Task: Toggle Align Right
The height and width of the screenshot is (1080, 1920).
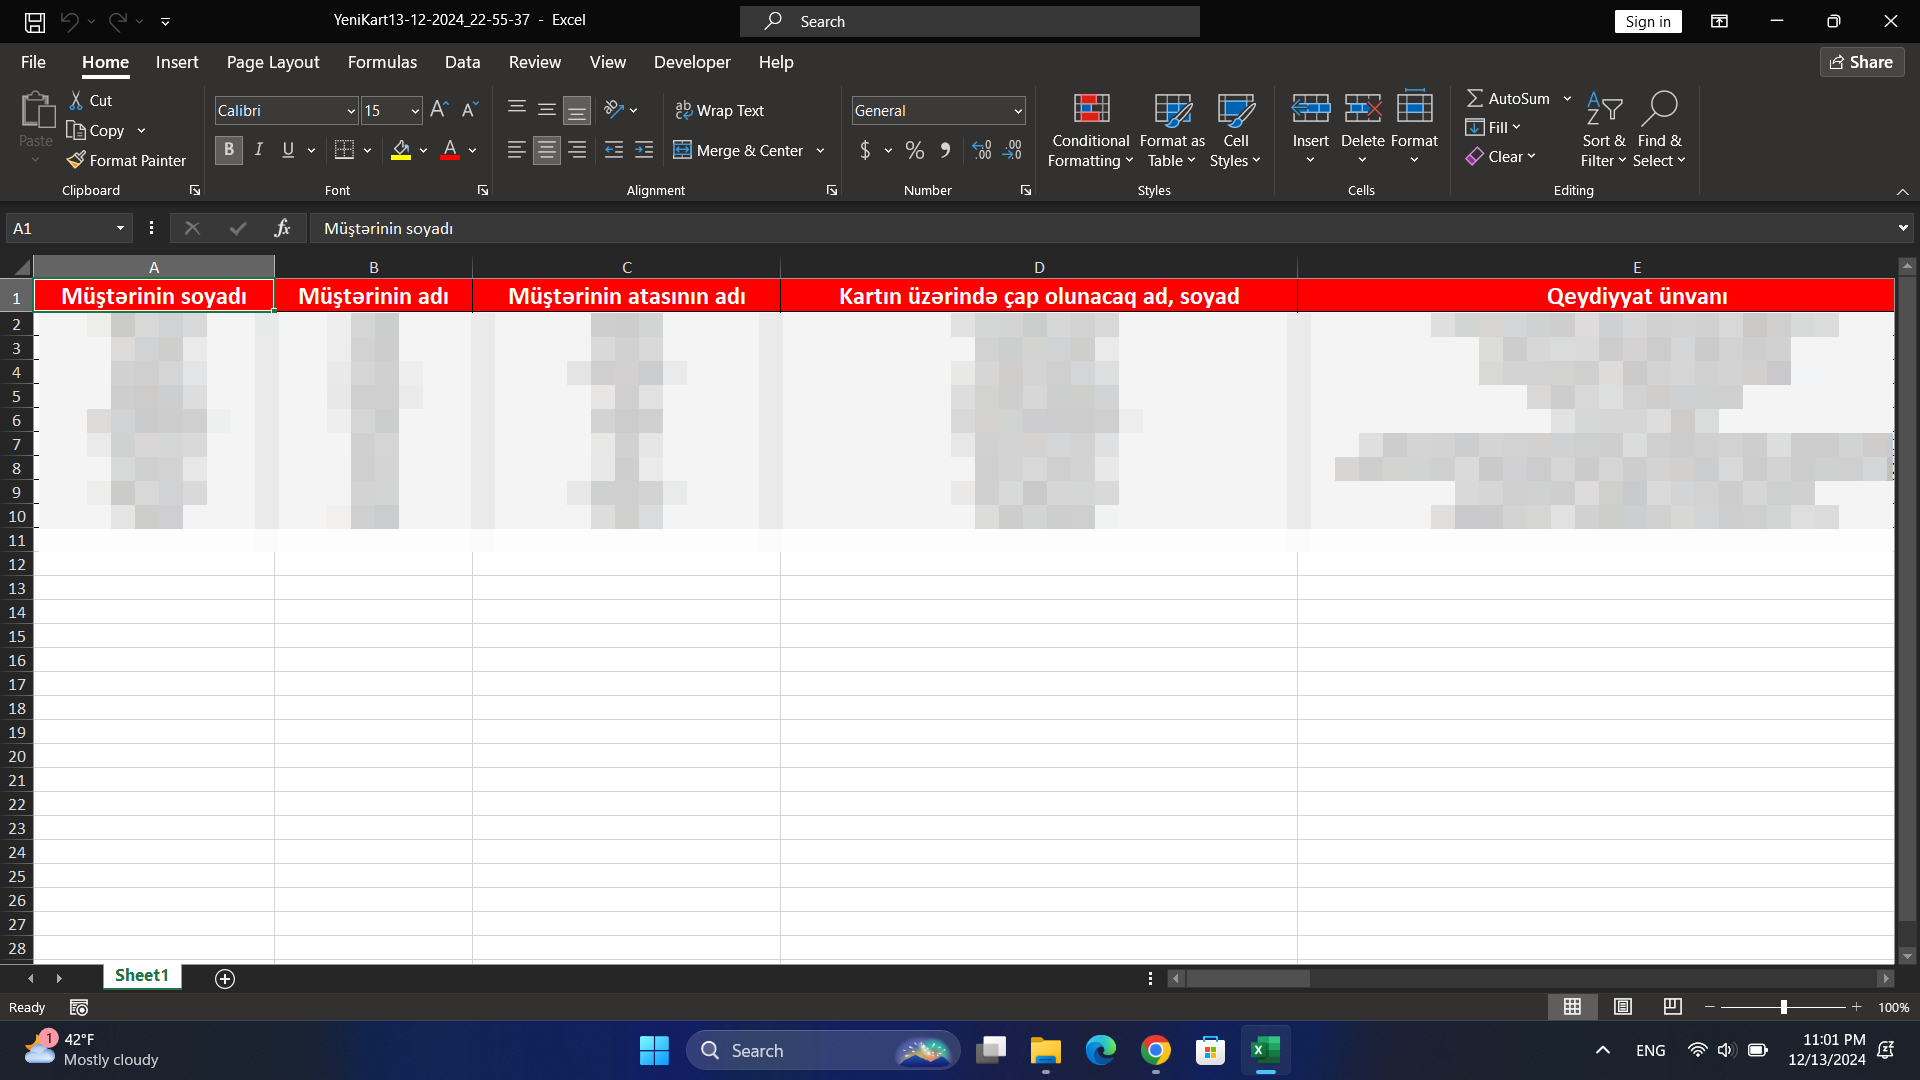Action: 577,150
